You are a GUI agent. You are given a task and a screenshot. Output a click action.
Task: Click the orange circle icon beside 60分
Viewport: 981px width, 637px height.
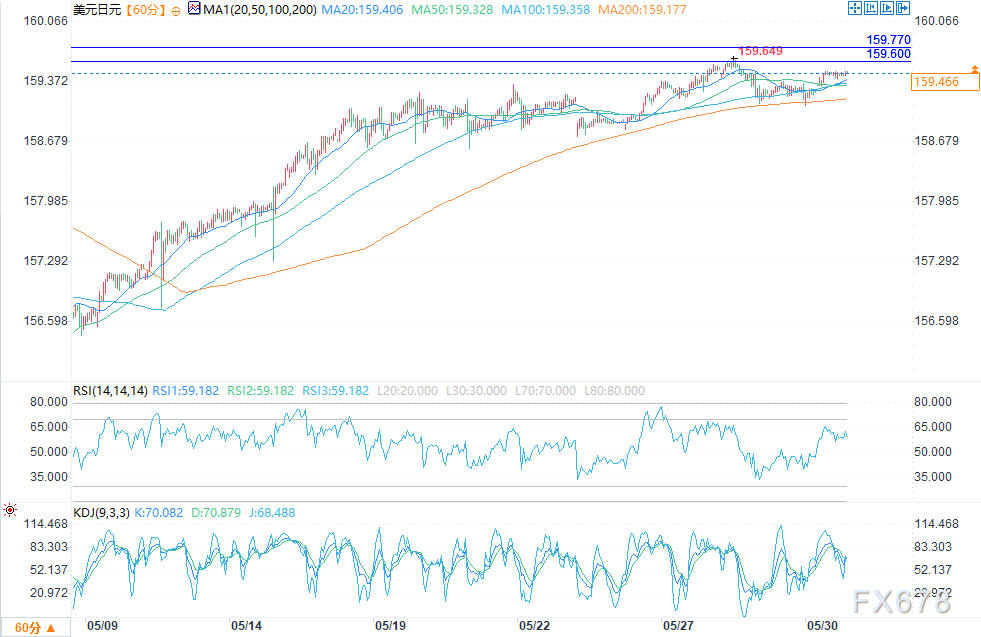tap(176, 11)
